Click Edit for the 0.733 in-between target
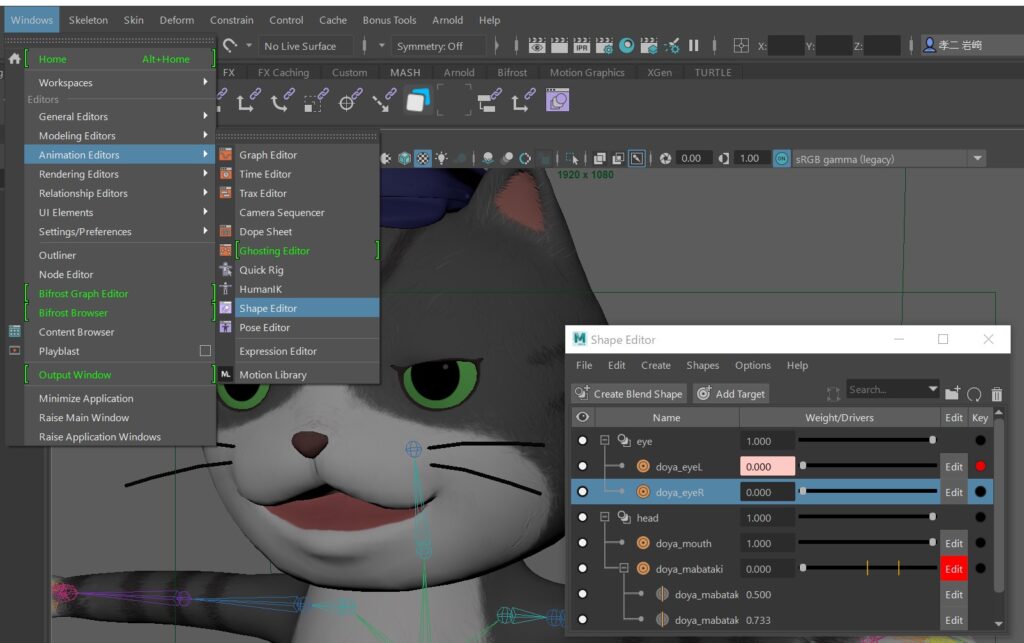The width and height of the screenshot is (1024, 643). (x=953, y=620)
